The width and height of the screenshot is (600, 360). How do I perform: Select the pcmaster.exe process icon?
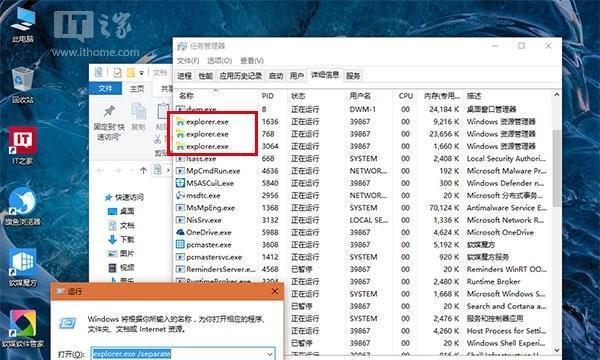pyautogui.click(x=180, y=244)
